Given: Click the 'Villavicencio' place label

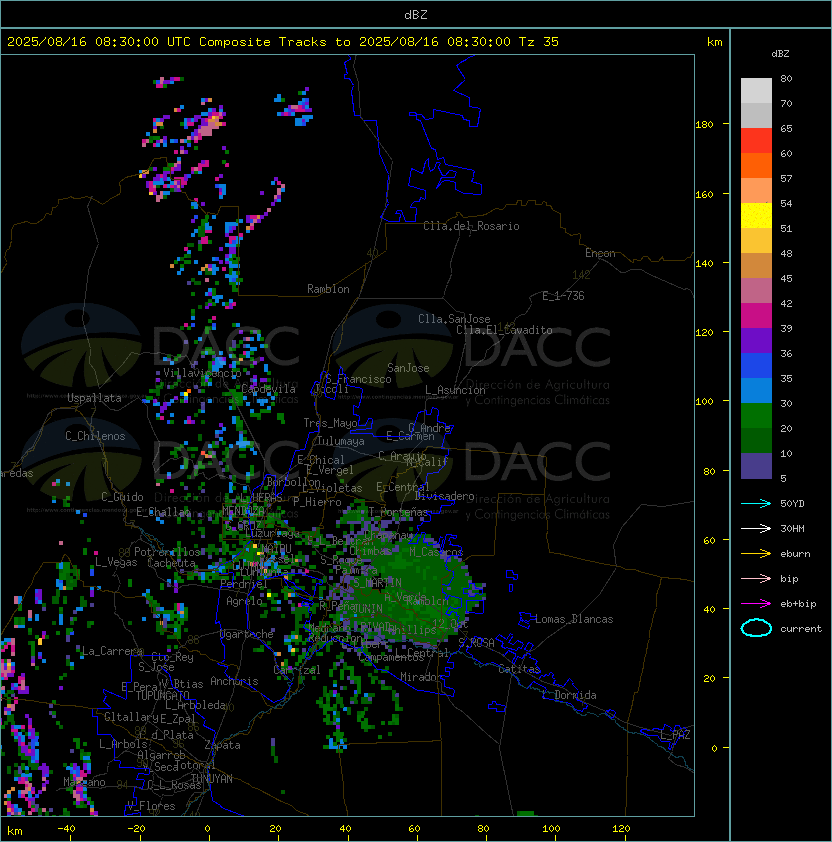Looking at the screenshot, I should point(202,373).
